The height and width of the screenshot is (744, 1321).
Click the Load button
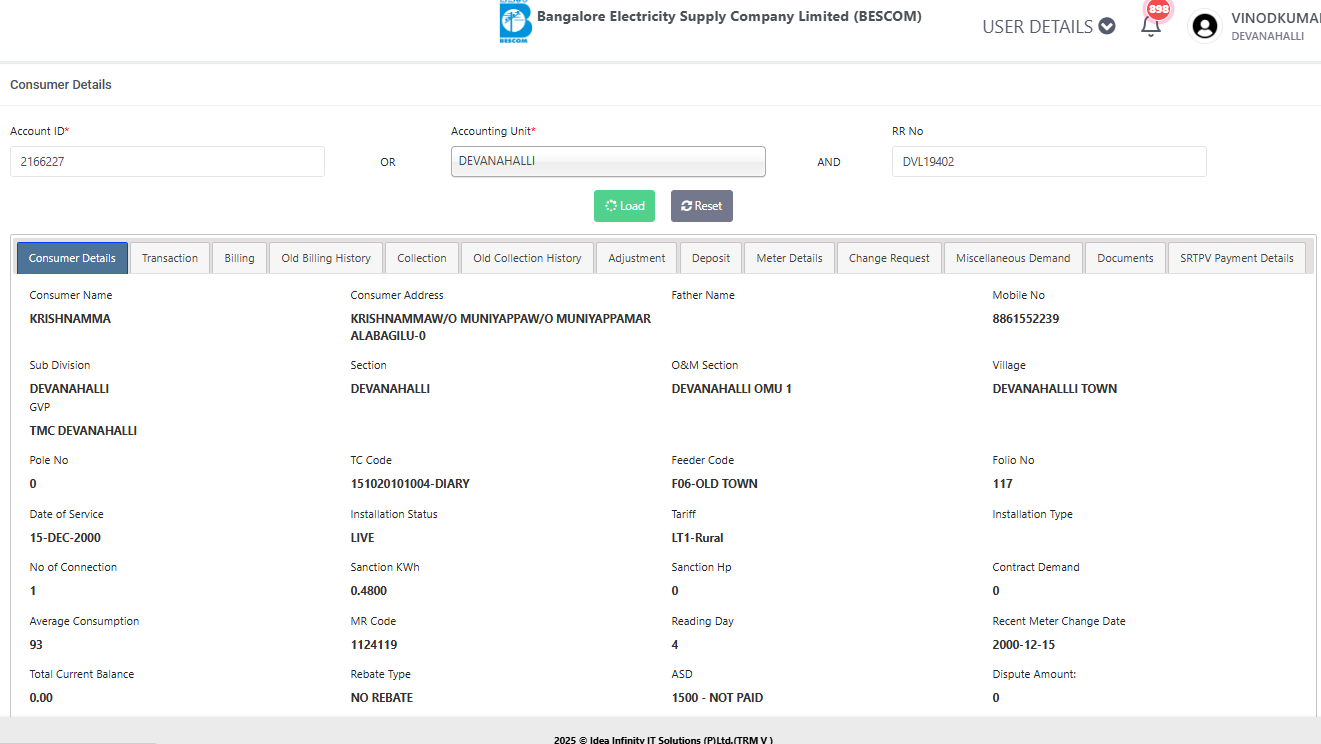624,206
